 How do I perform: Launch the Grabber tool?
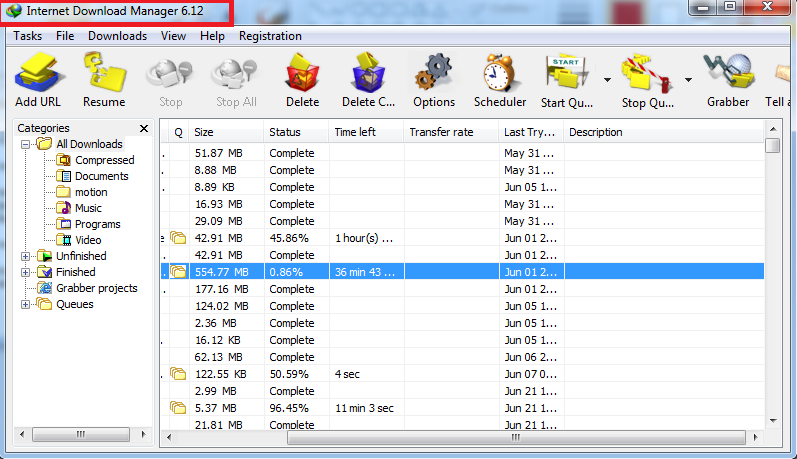click(x=728, y=80)
